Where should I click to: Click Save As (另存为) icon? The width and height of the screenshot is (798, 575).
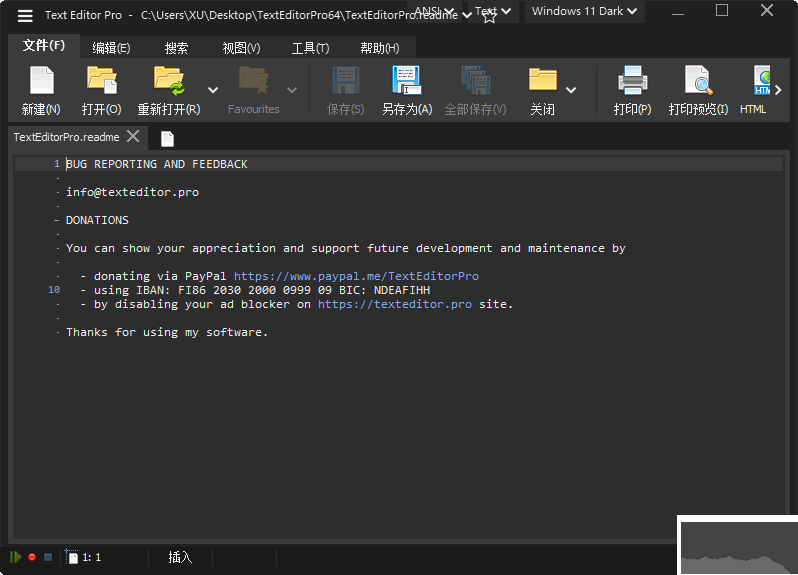pos(406,82)
